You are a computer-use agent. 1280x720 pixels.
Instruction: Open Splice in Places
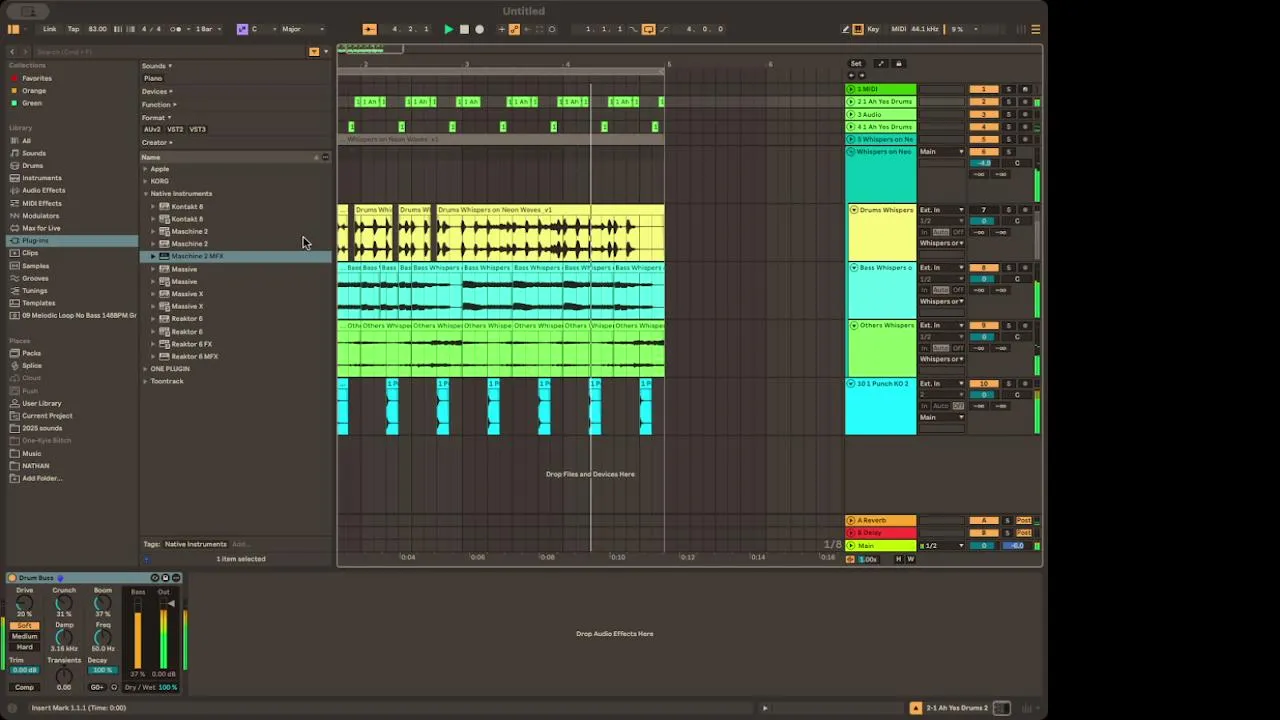tap(32, 366)
